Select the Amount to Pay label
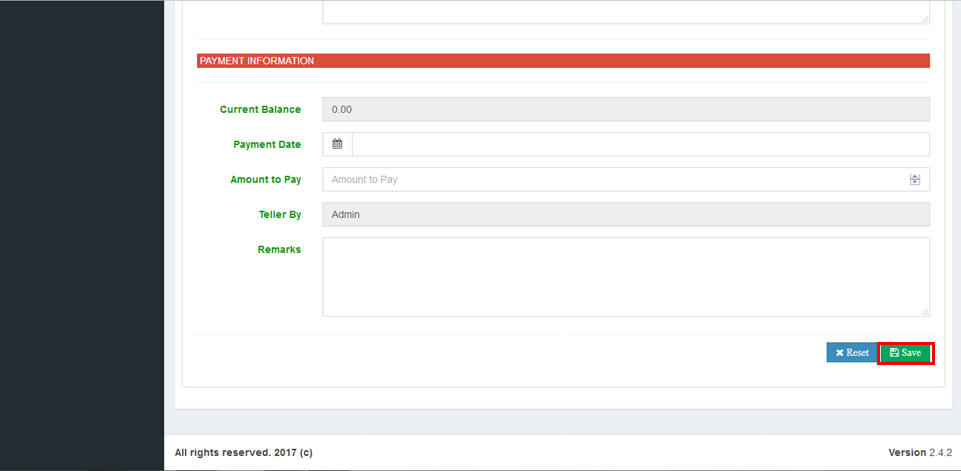961x471 pixels. (x=265, y=179)
